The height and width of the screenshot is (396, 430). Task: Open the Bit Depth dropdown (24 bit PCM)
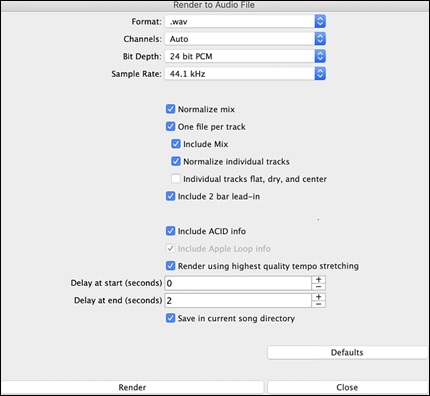pos(245,56)
